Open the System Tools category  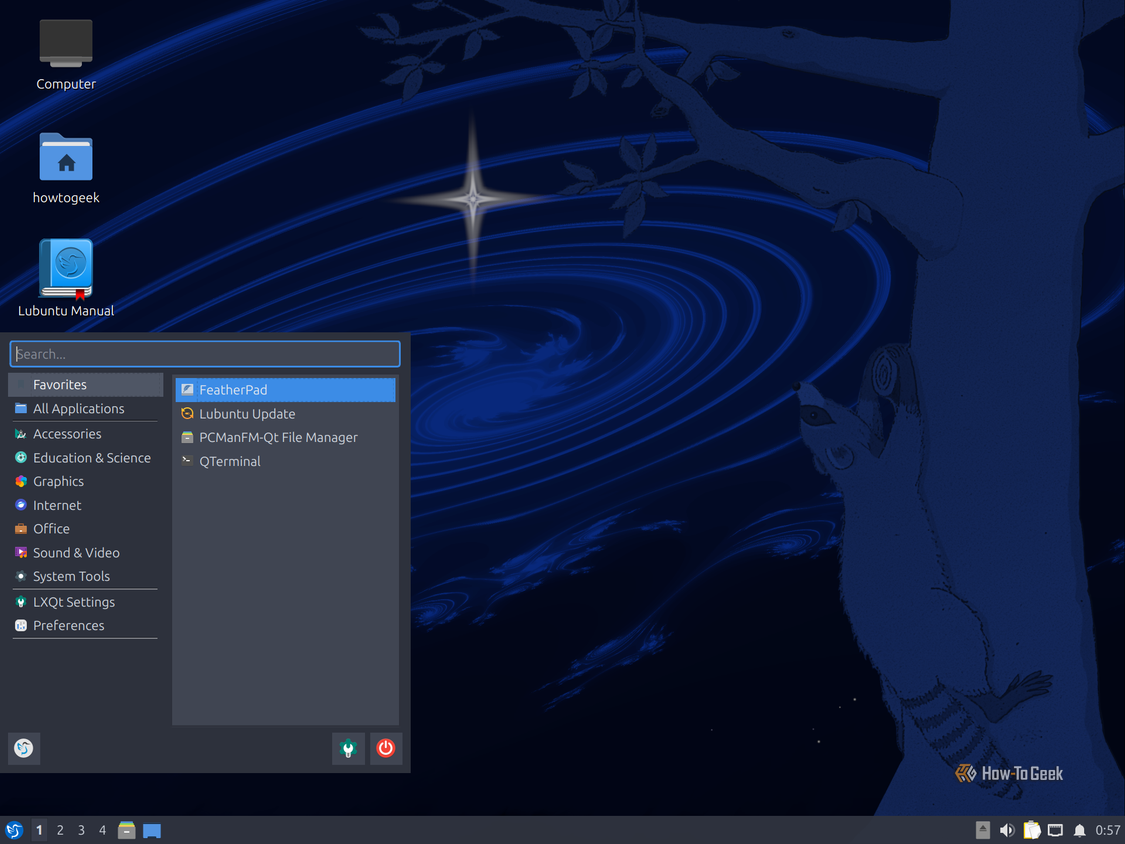click(x=85, y=576)
